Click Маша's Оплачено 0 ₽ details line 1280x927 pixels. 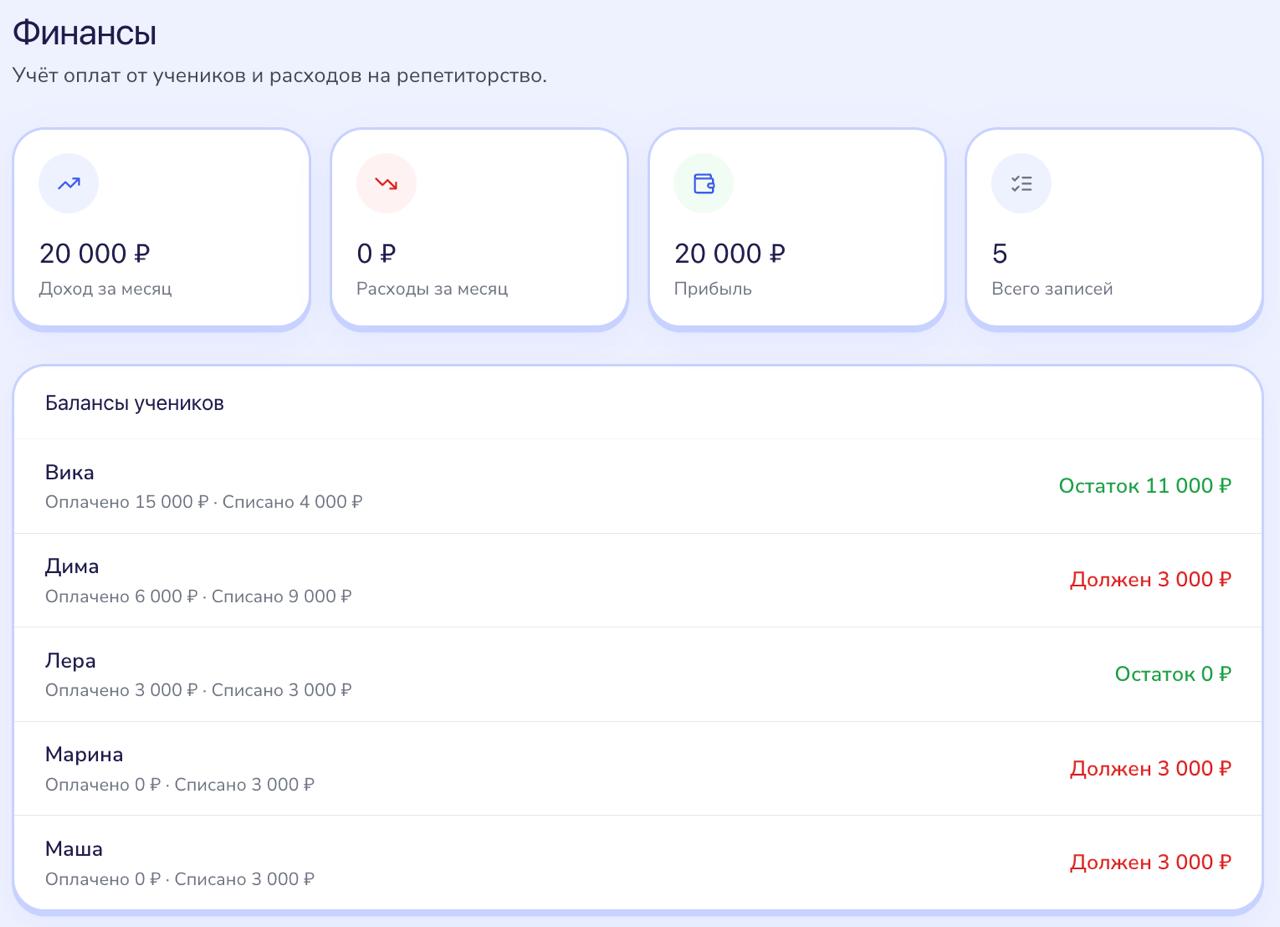[180, 879]
